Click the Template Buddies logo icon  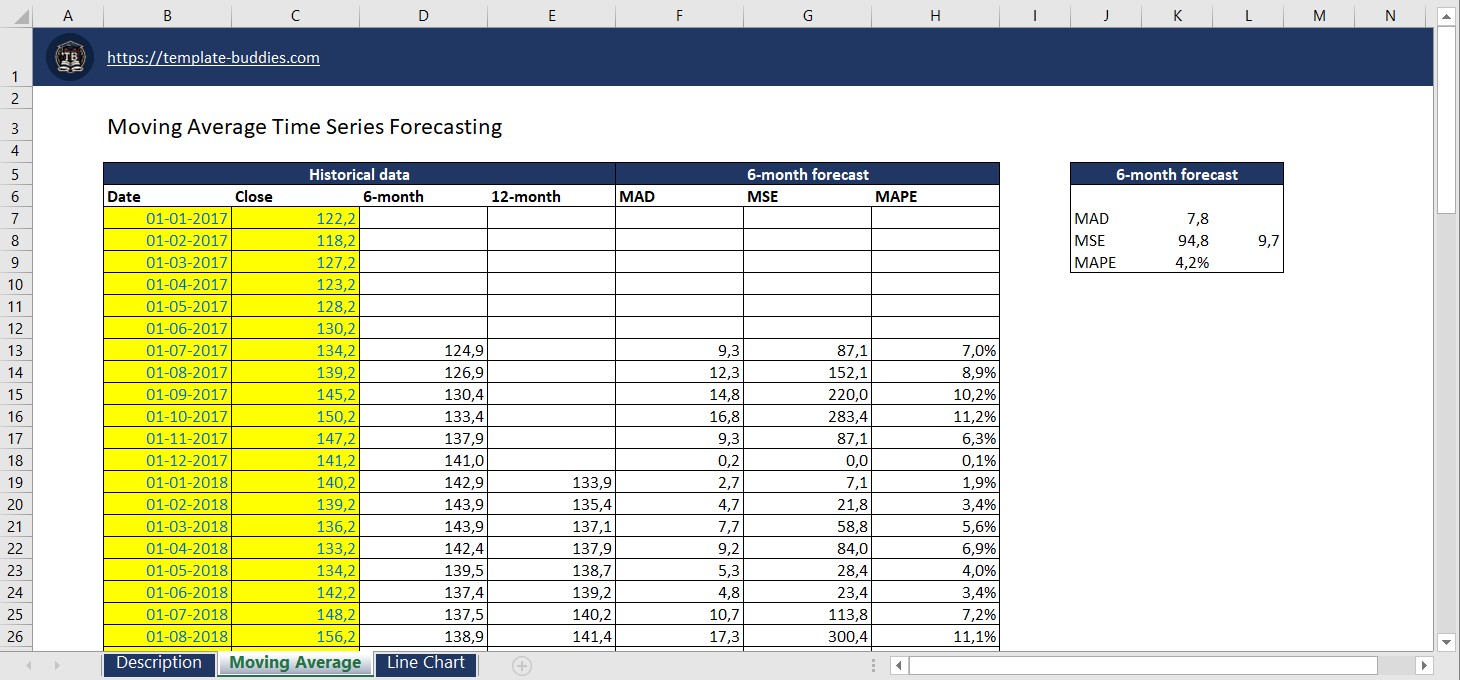pyautogui.click(x=70, y=58)
